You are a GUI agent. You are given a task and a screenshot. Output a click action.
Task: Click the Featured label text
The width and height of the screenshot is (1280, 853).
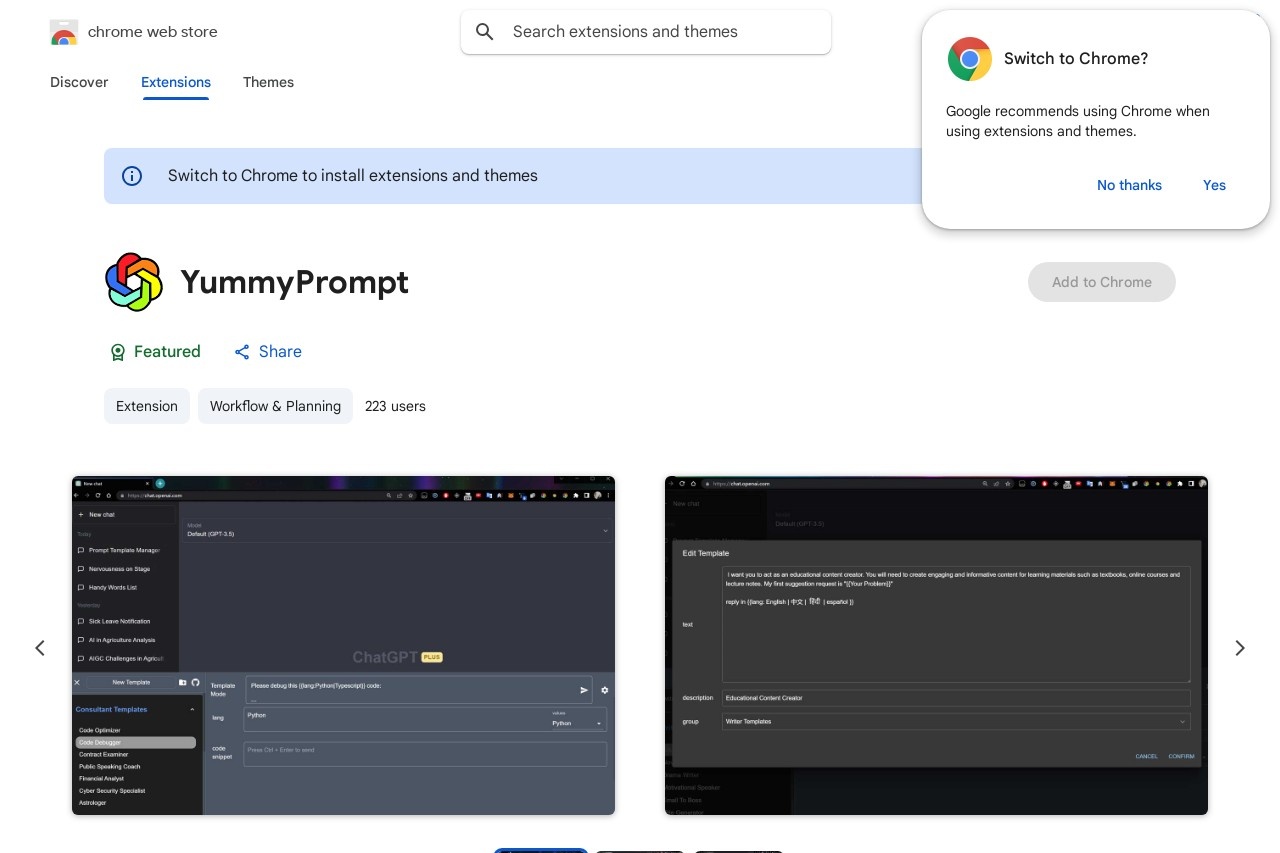coord(167,352)
